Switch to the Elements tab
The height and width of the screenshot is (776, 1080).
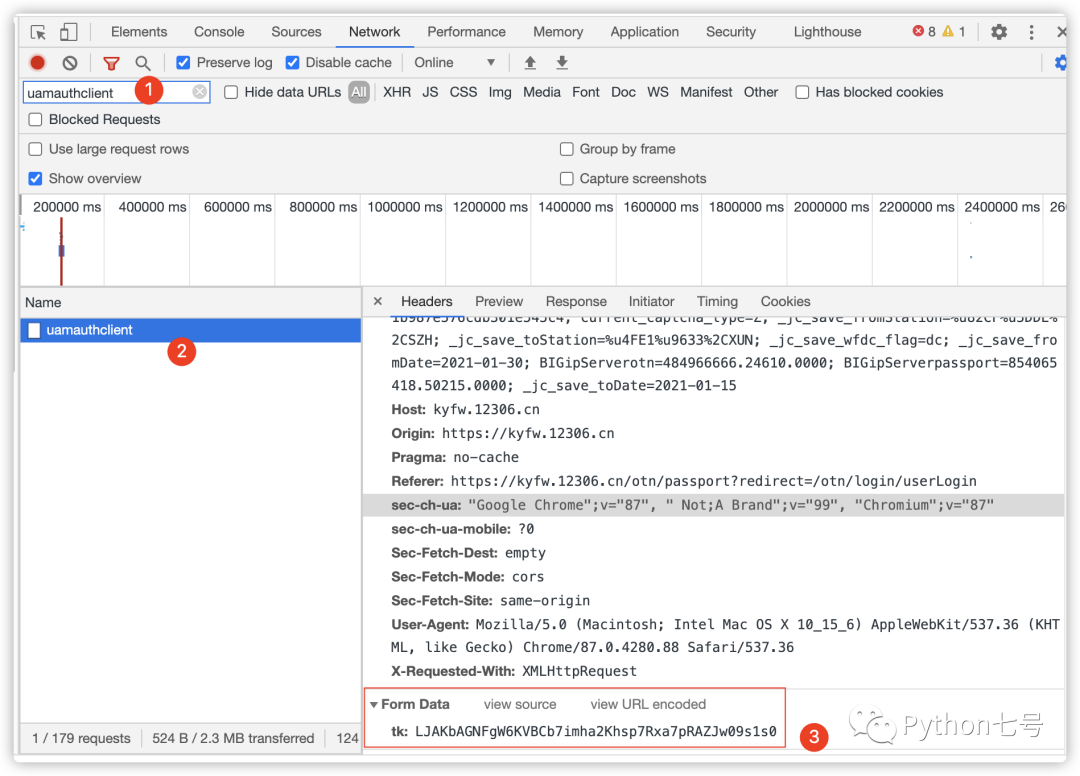coord(139,32)
